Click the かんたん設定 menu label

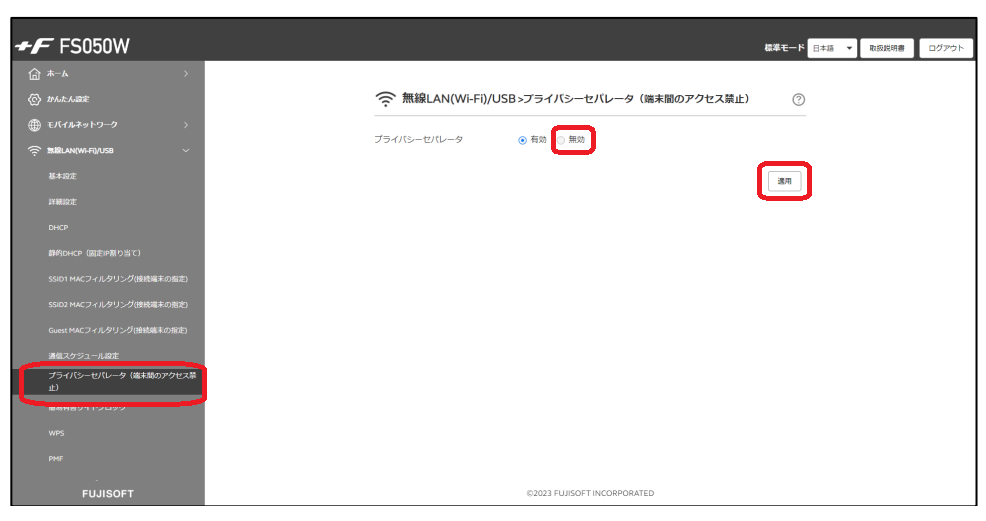(x=68, y=99)
